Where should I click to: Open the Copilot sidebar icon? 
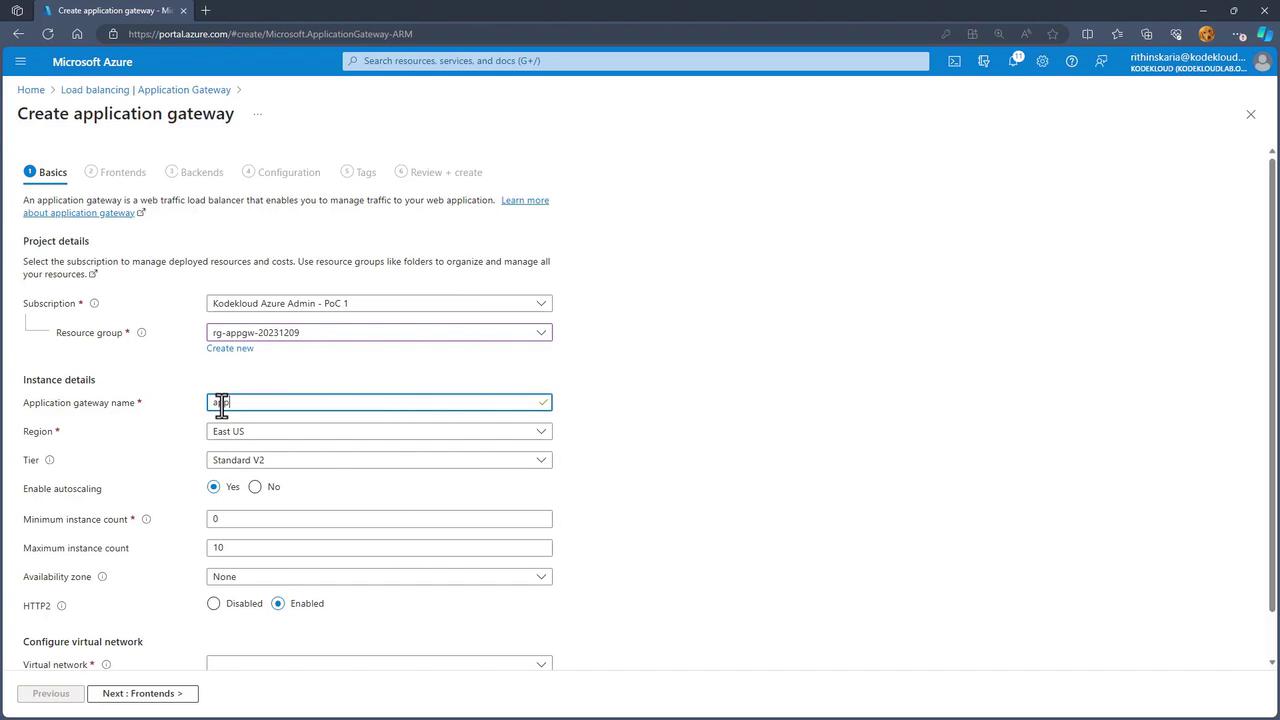click(x=1264, y=34)
